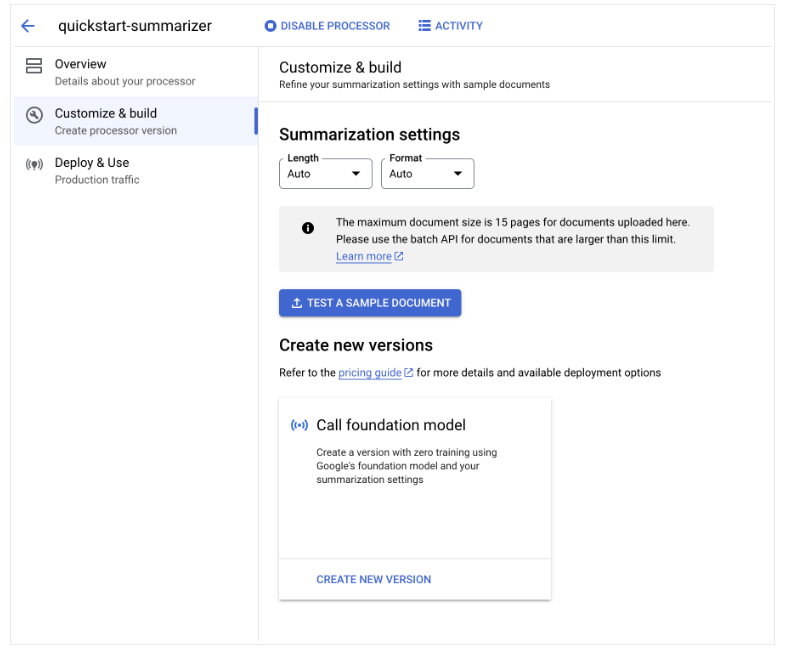Click Create New Version

(x=373, y=579)
